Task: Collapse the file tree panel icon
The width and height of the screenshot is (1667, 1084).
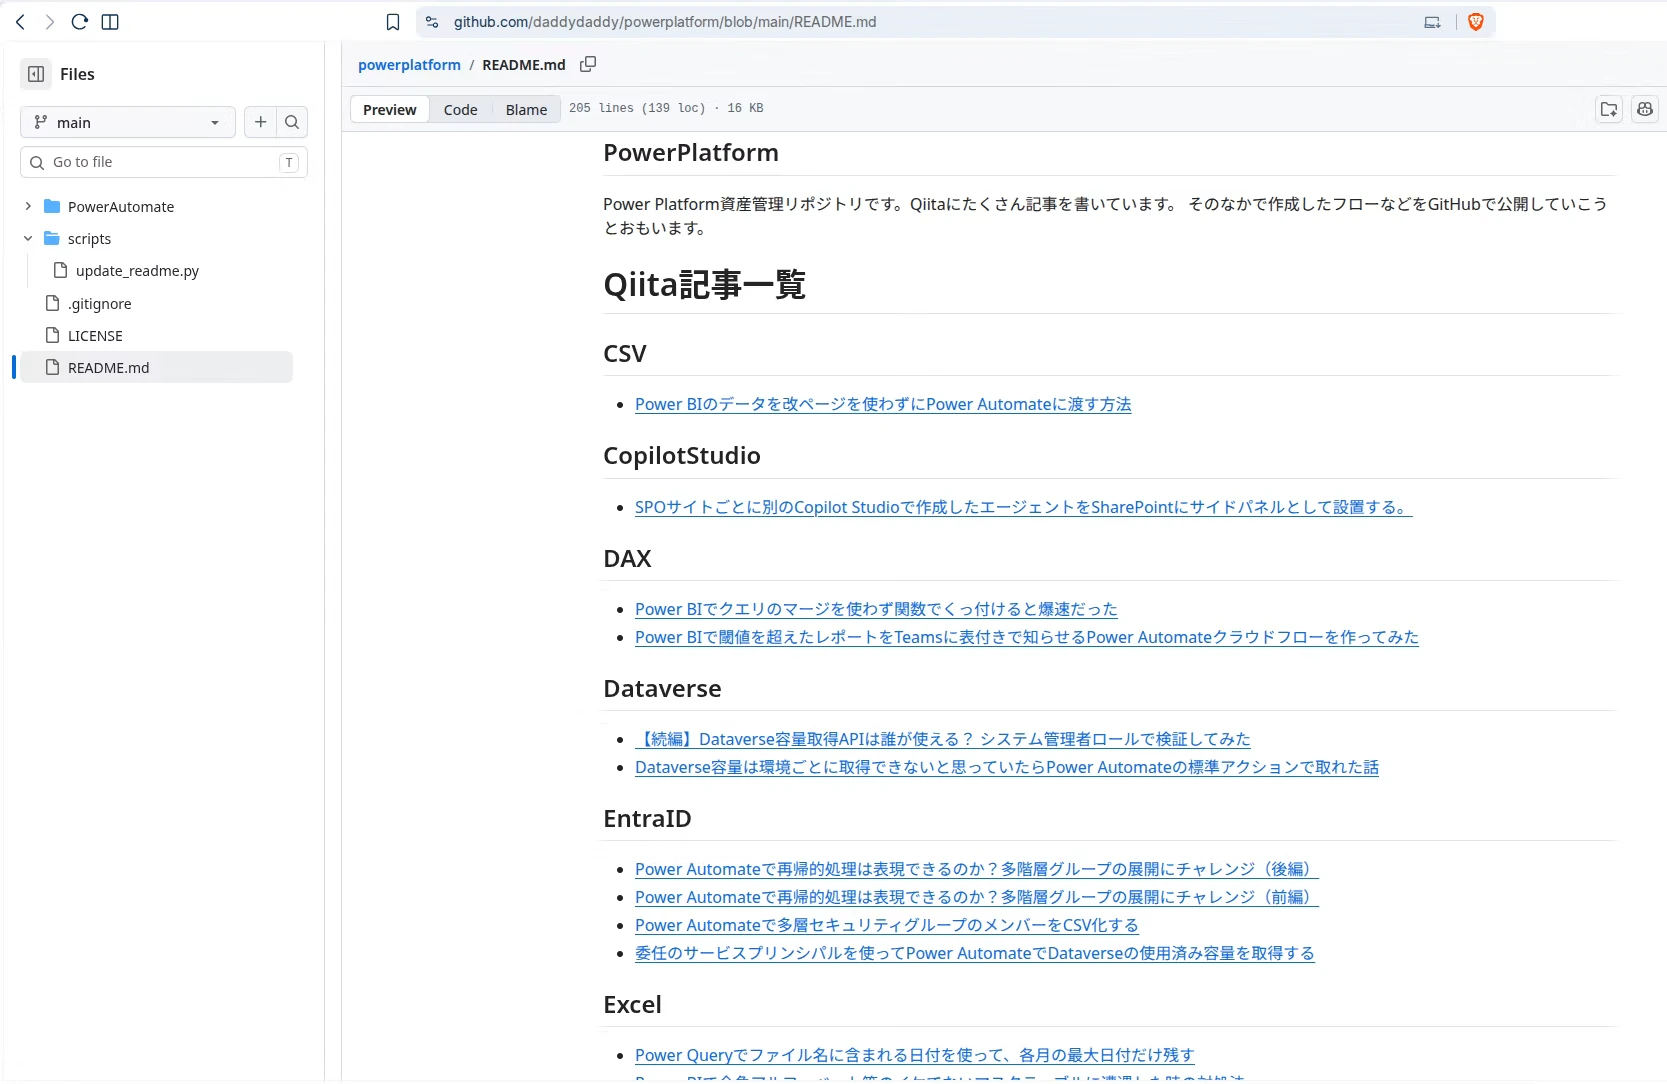Action: [x=36, y=74]
